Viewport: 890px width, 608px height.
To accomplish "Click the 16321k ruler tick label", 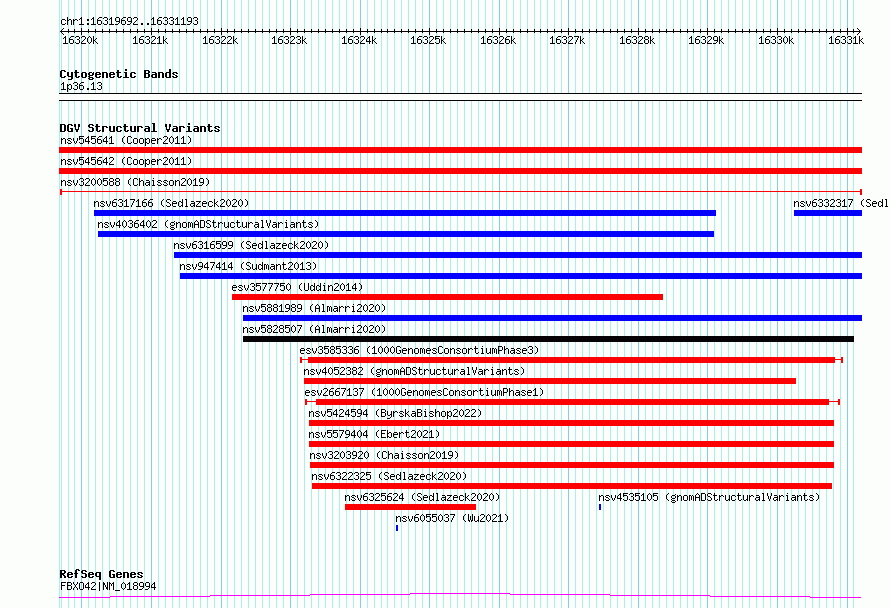I will click(x=150, y=40).
